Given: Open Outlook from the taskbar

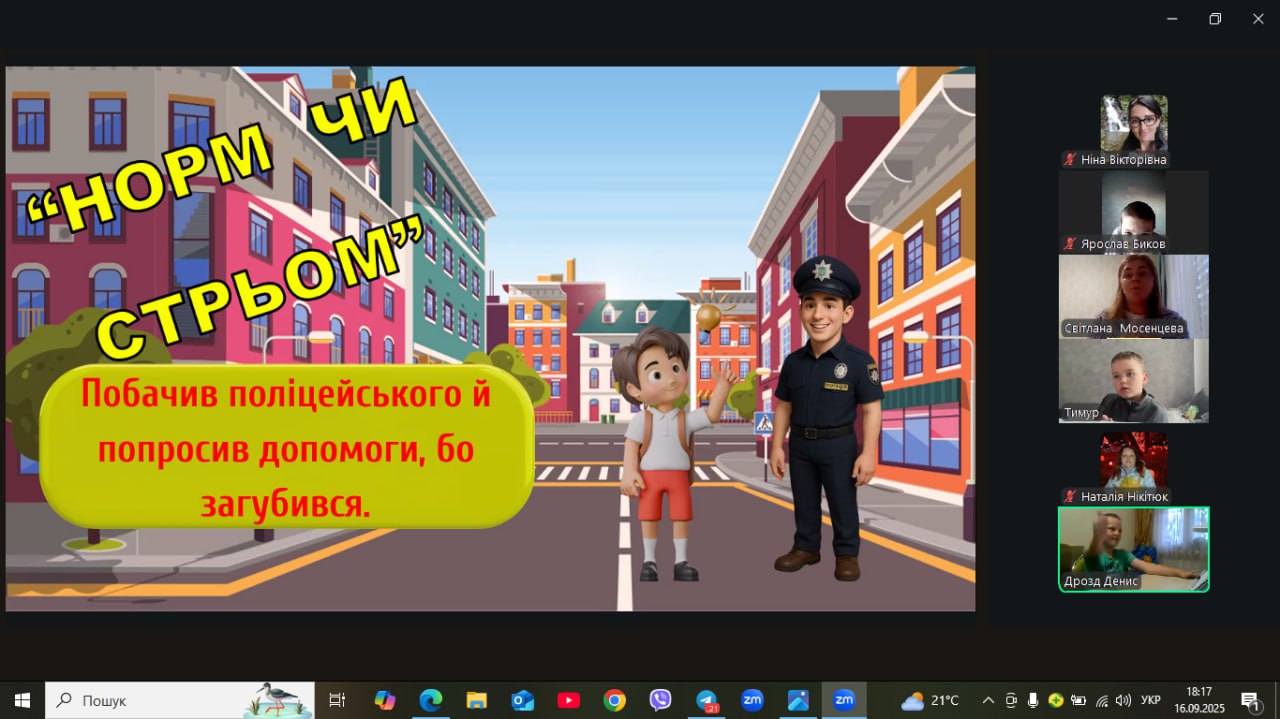Looking at the screenshot, I should 522,700.
